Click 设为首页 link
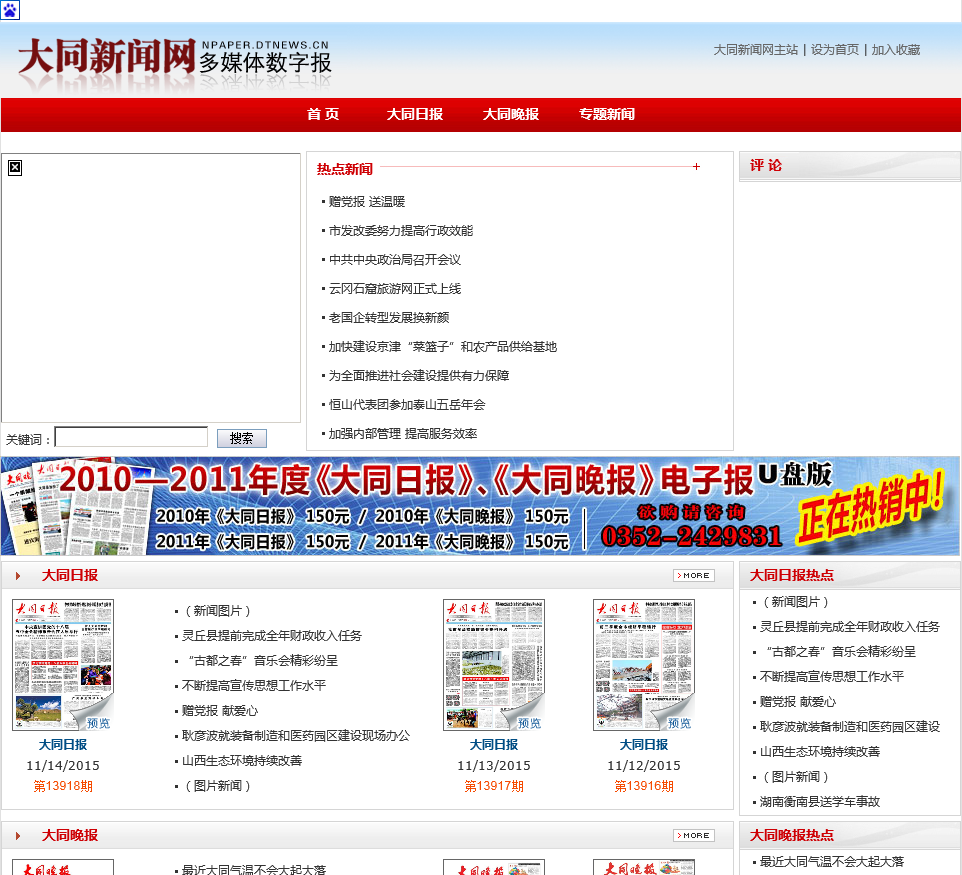This screenshot has height=875, width=962. pyautogui.click(x=835, y=50)
